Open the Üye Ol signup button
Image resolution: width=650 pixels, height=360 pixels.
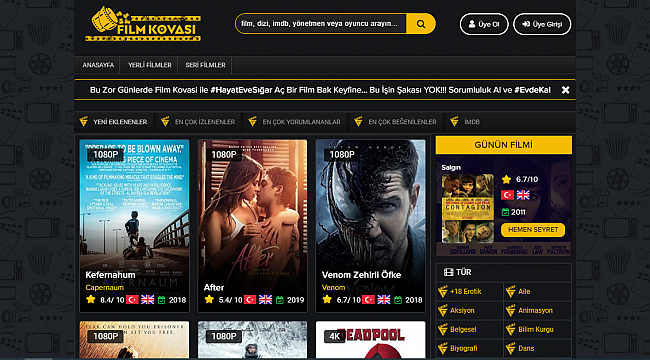click(484, 24)
